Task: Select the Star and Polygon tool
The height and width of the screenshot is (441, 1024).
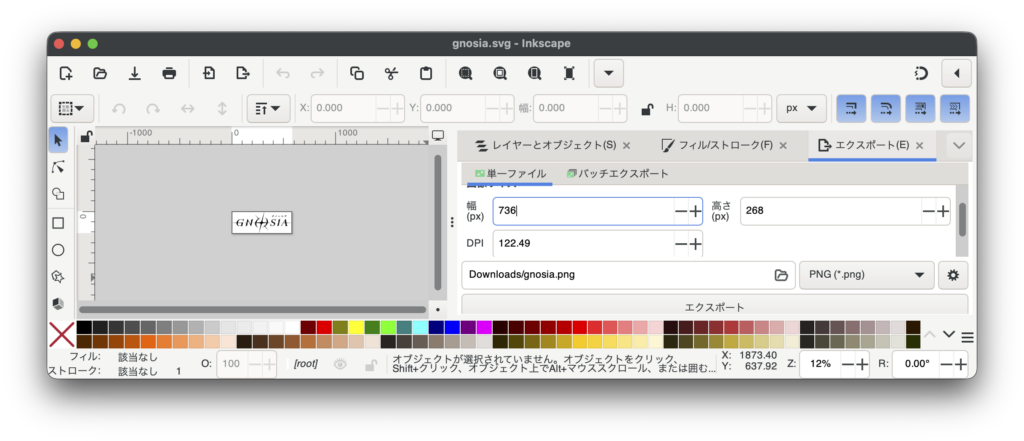Action: 58,277
